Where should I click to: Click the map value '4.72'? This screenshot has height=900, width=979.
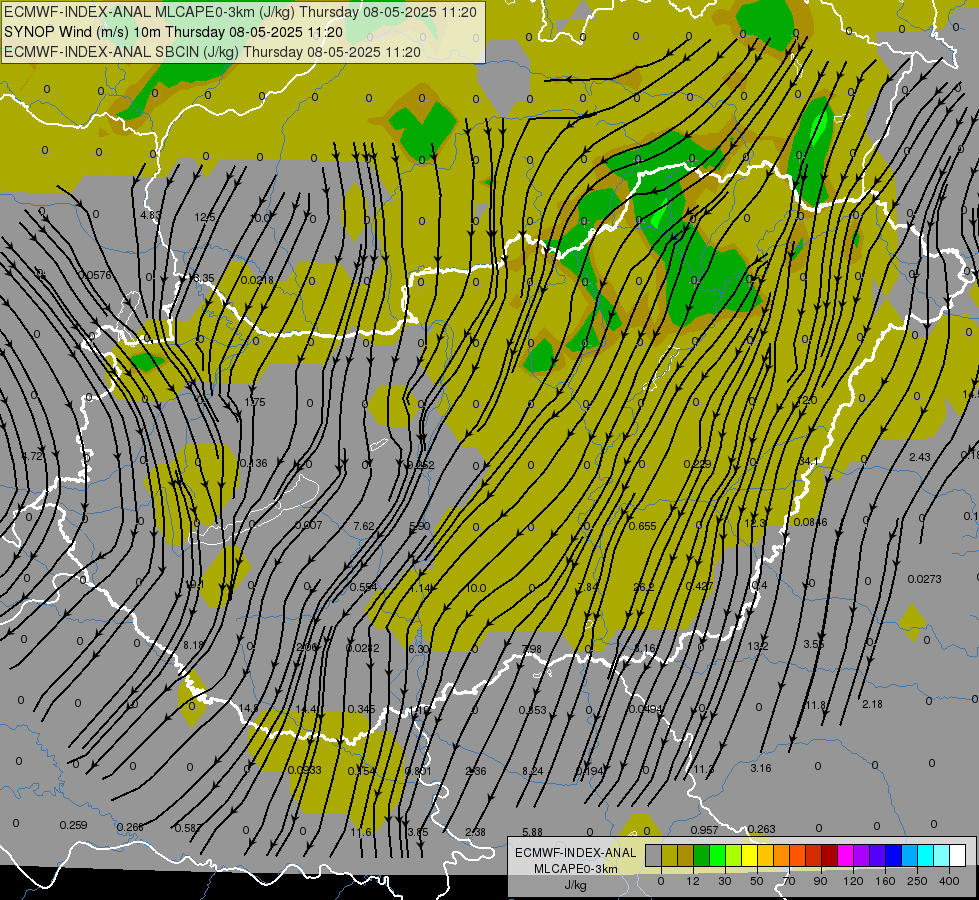pos(32,456)
